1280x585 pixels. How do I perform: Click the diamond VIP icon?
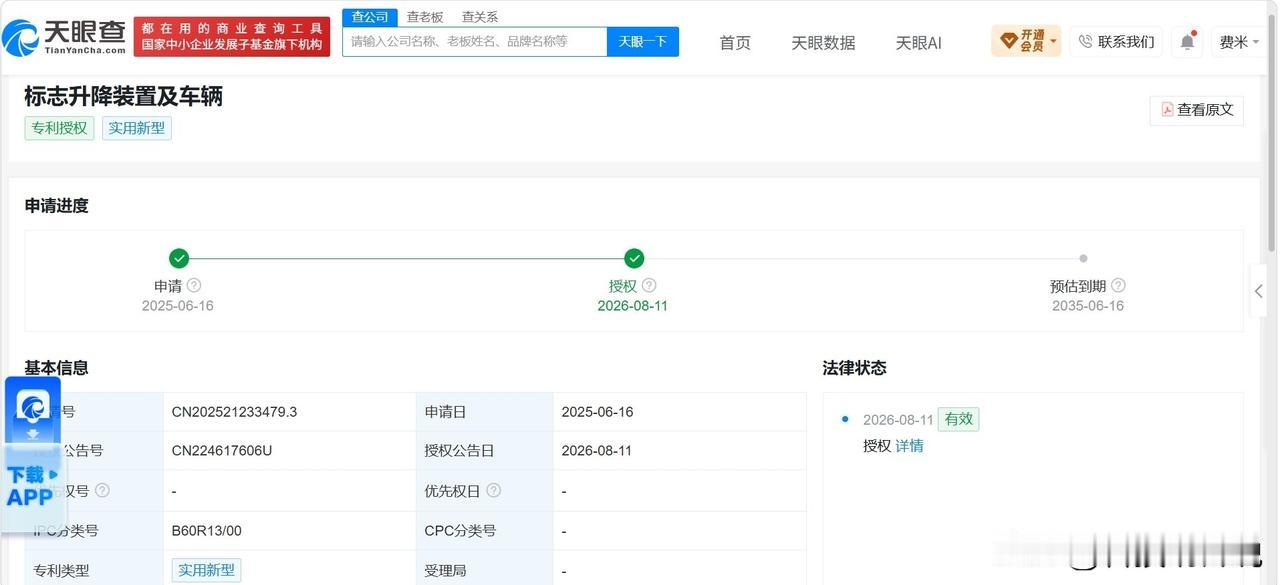click(1008, 41)
